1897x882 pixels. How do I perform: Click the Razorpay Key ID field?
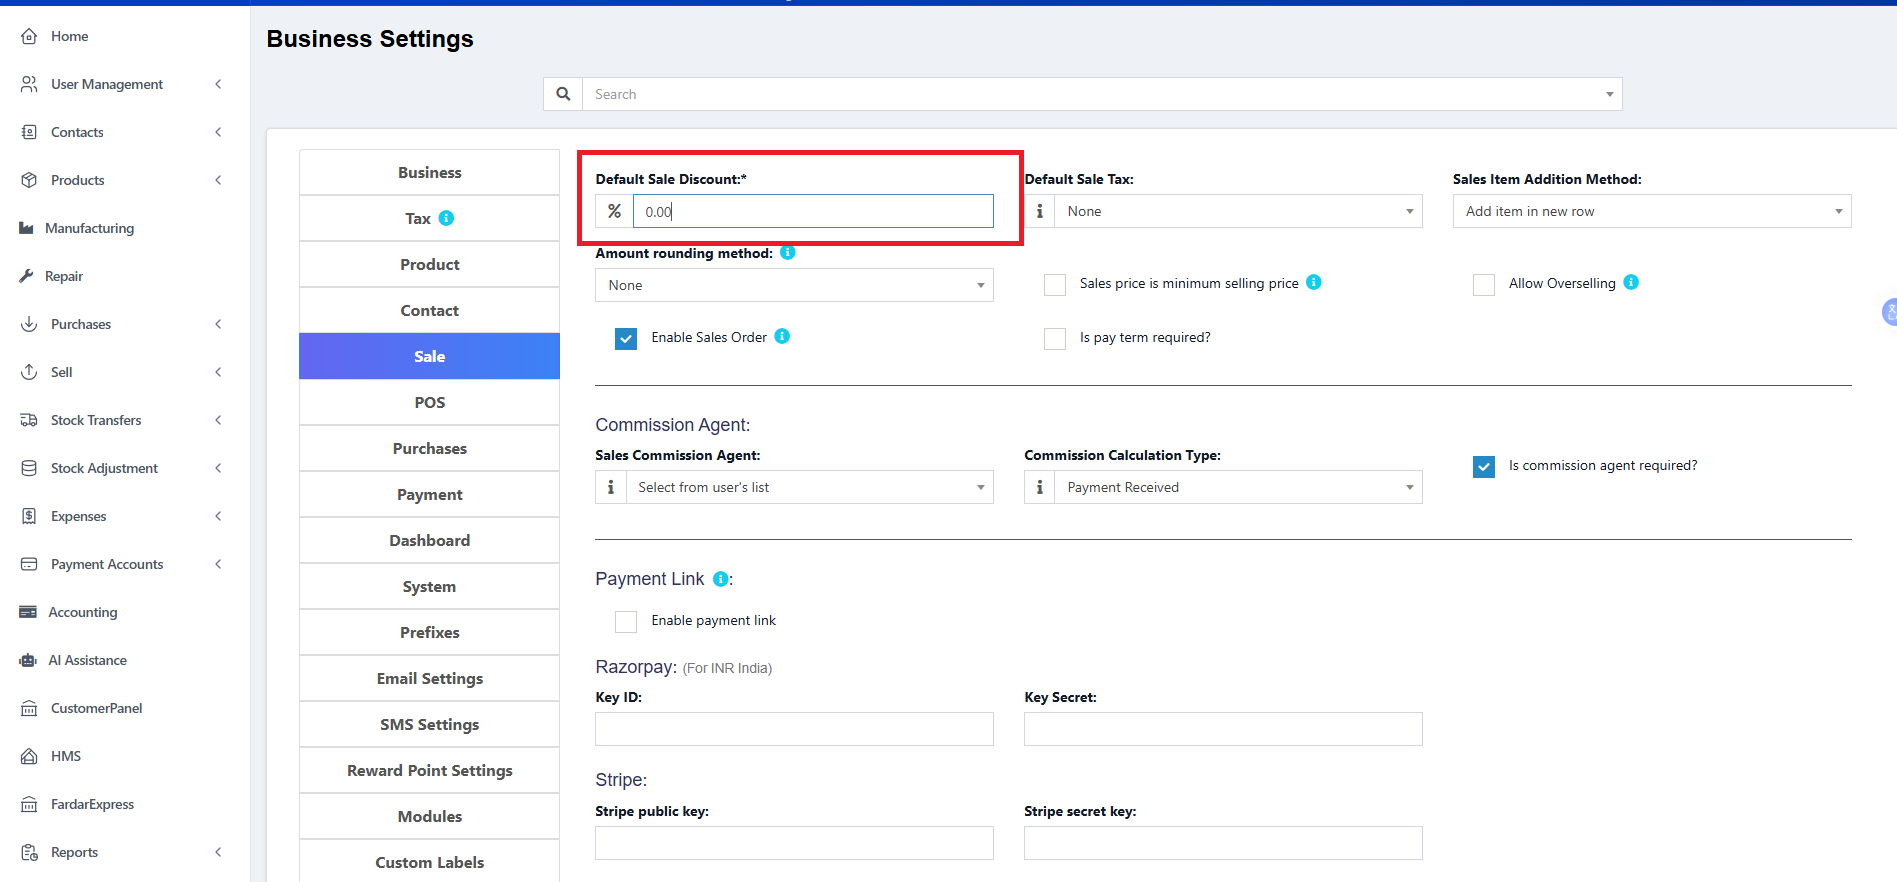[x=794, y=729]
